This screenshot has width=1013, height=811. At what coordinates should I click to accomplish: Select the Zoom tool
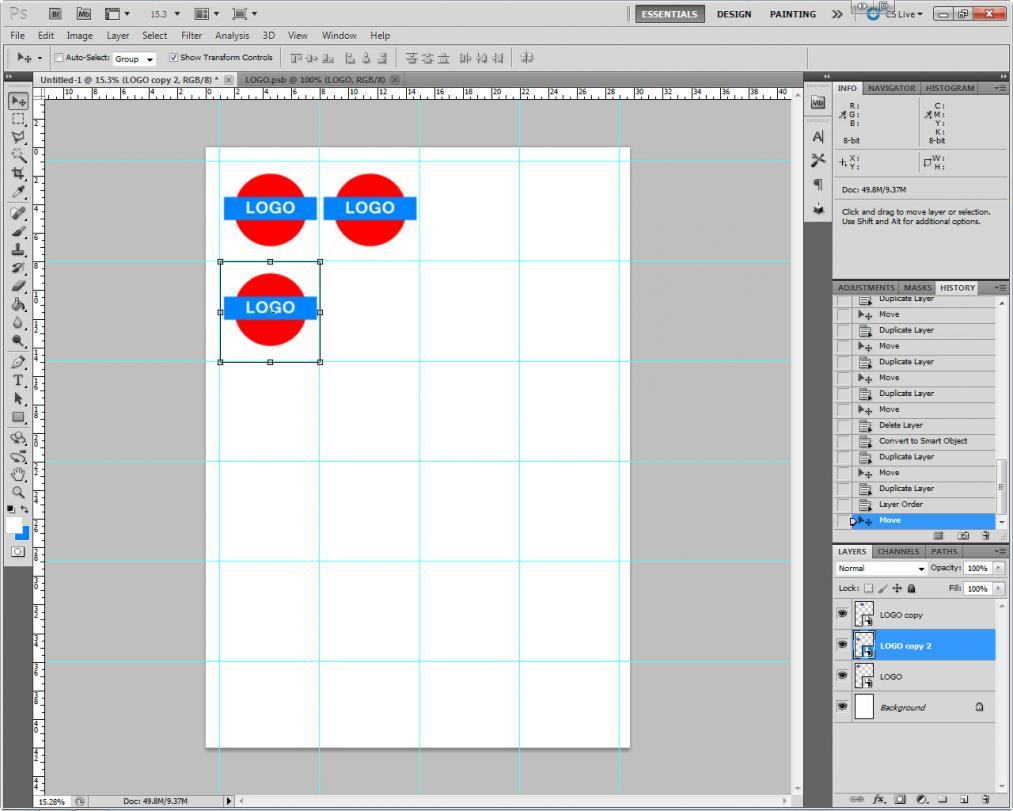point(18,492)
